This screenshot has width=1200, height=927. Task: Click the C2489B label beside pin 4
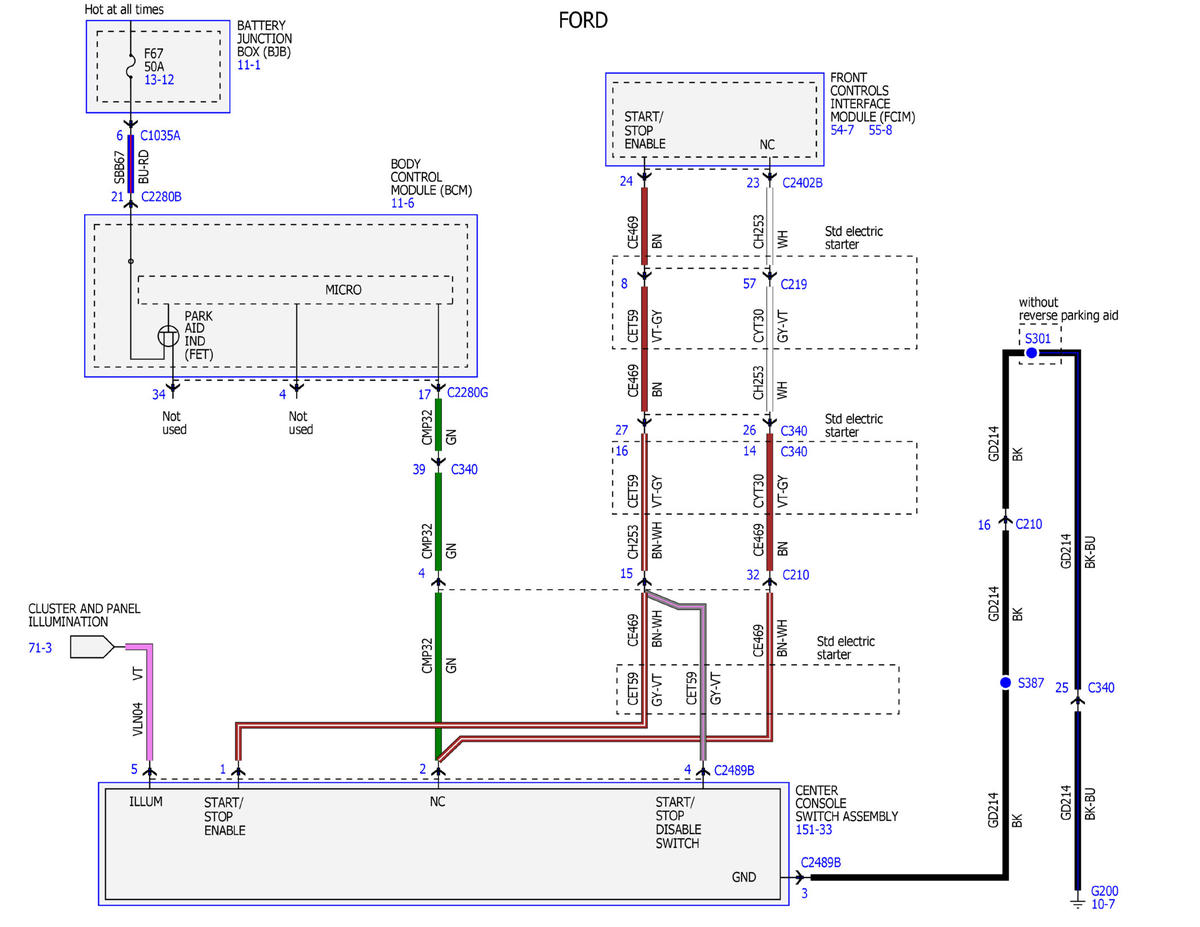[734, 769]
